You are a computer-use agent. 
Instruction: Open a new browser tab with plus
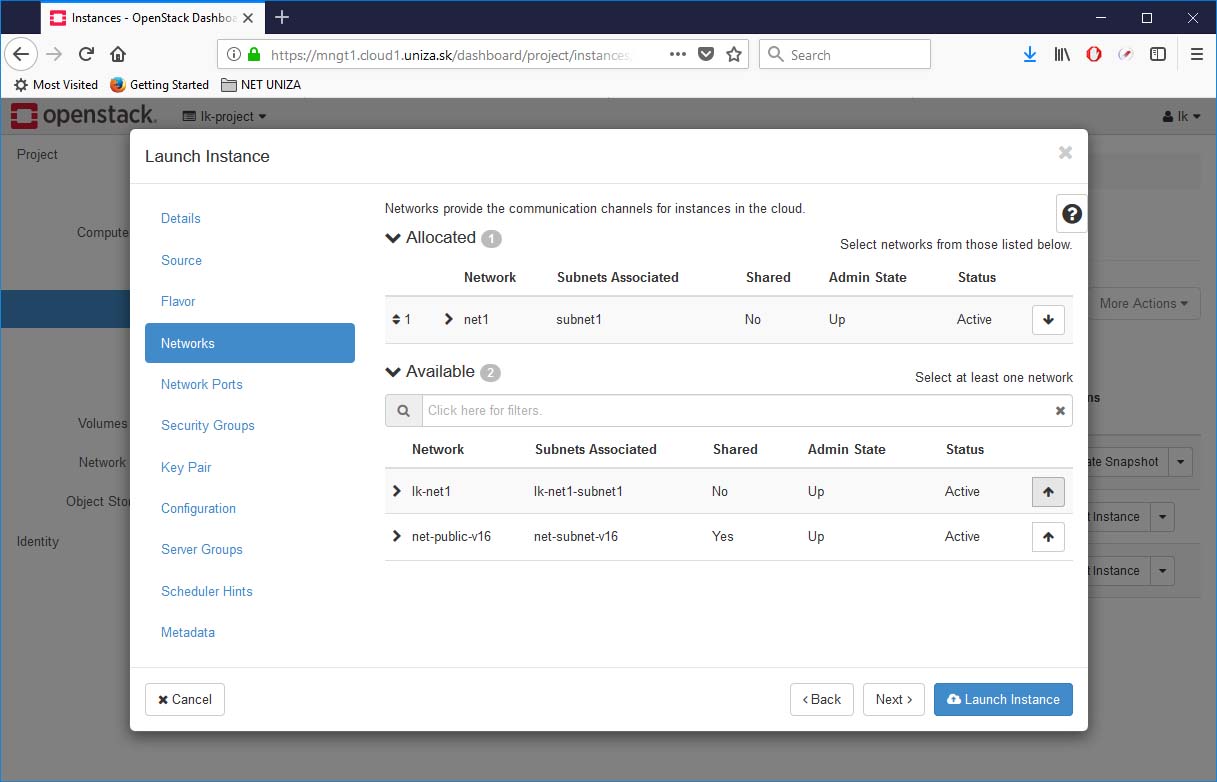click(282, 17)
